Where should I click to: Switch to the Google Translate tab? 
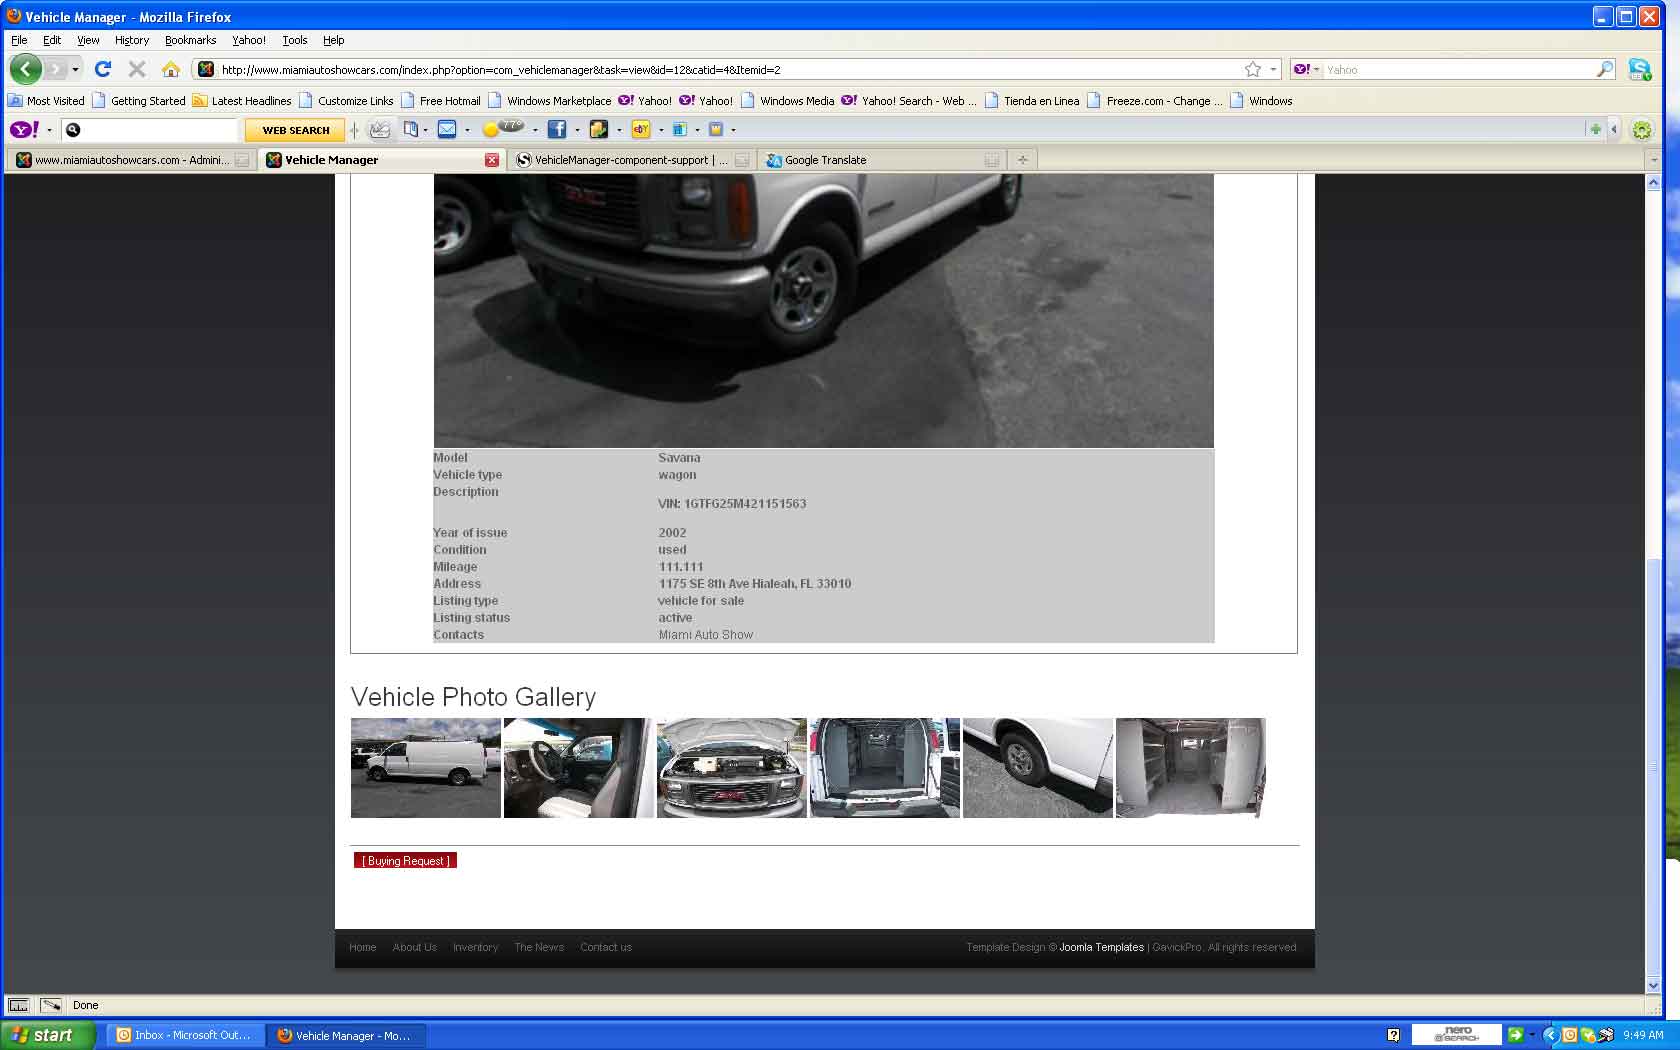point(825,160)
